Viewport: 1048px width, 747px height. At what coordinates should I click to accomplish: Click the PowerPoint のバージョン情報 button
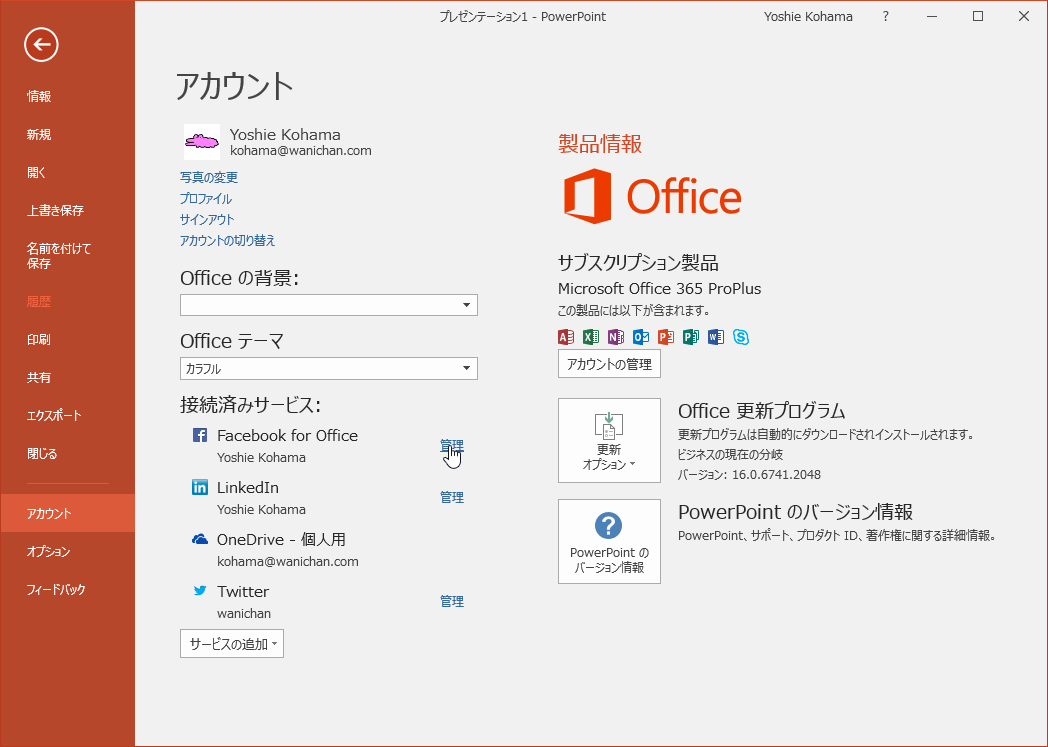610,541
